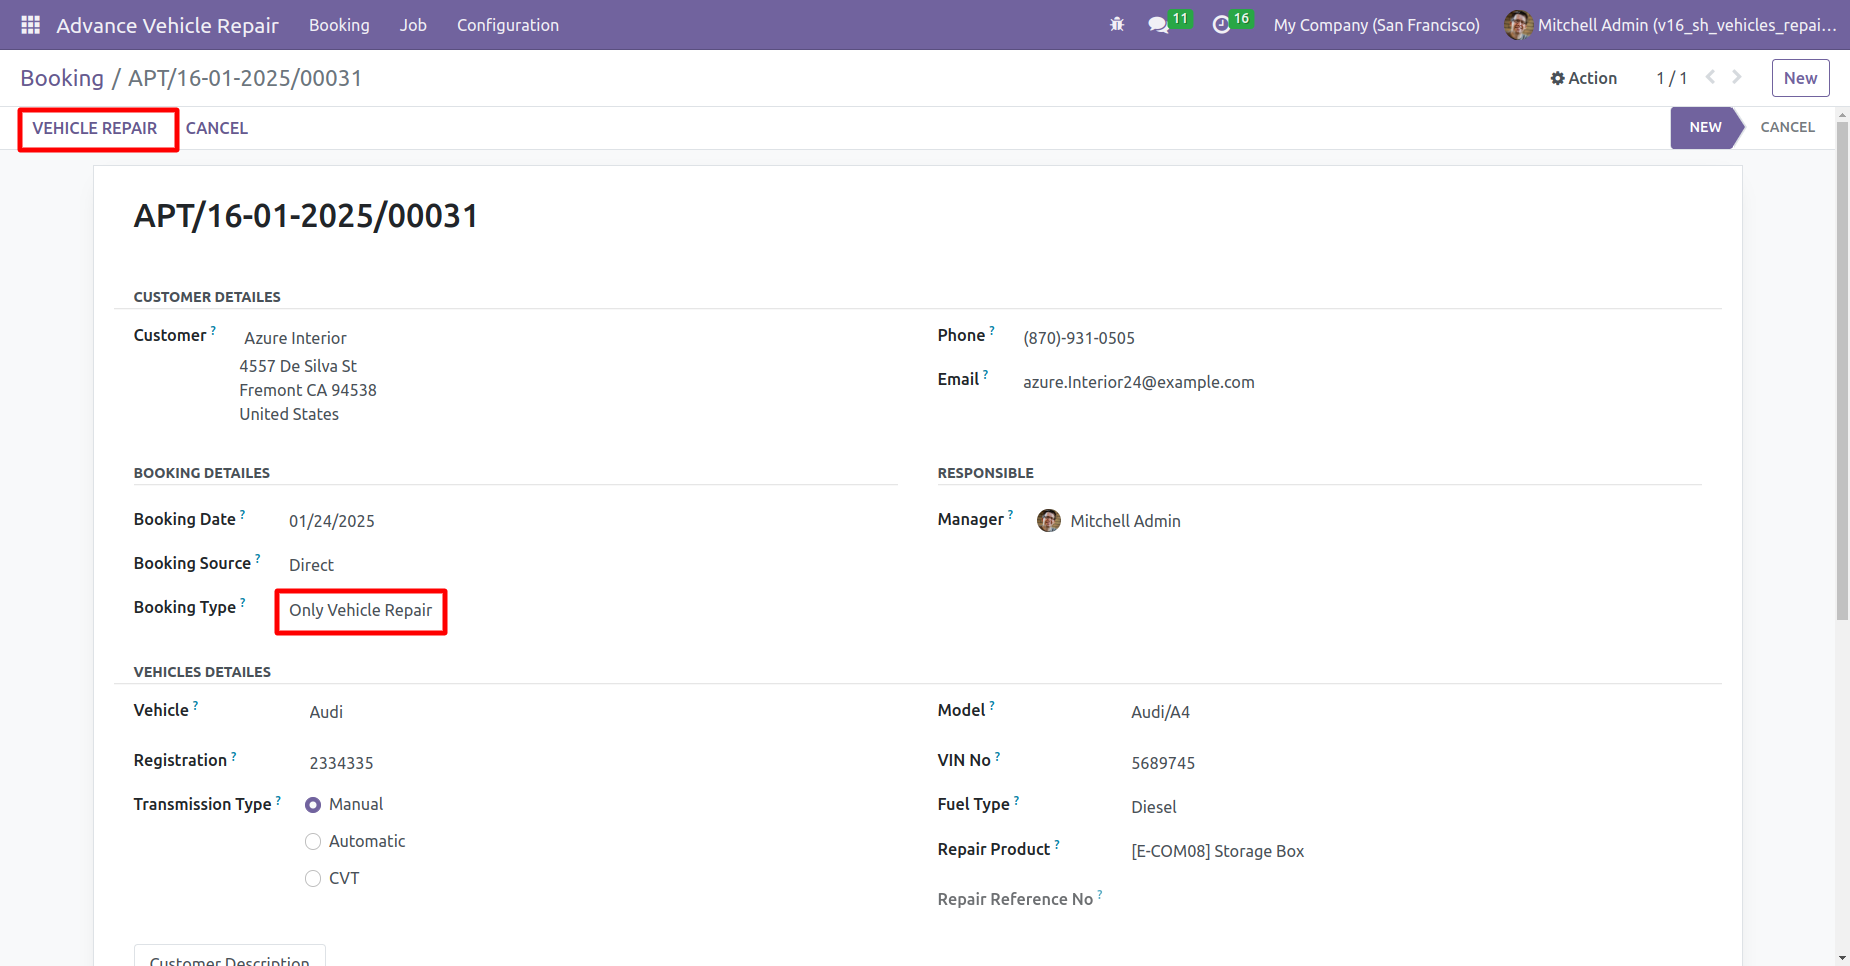Click the NEW status stage

tap(1705, 127)
